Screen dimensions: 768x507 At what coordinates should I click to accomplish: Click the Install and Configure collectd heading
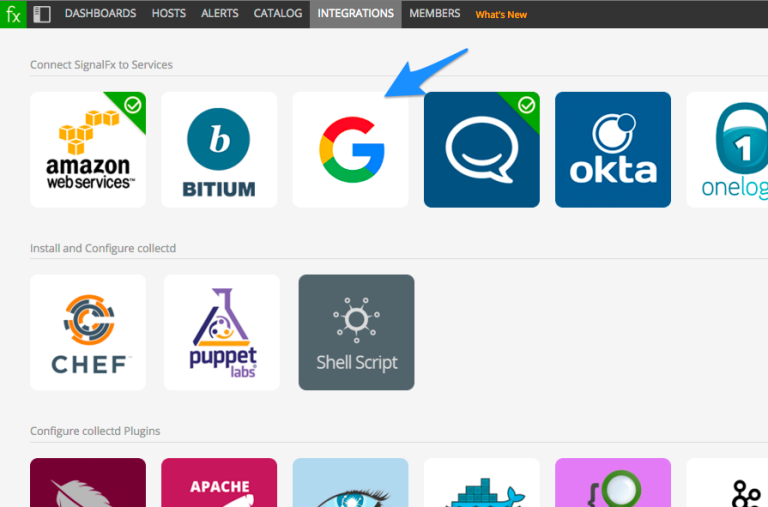pos(103,248)
